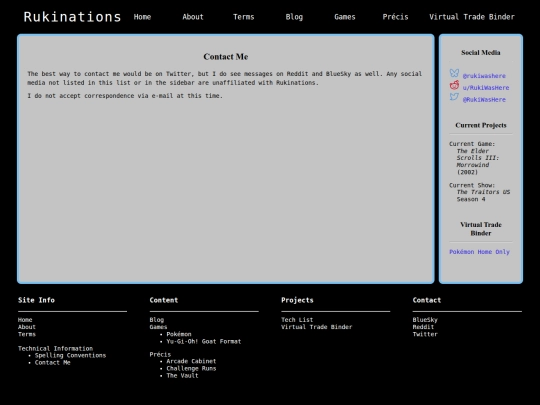Click the BlueSky butterfly icon in sidebar

(x=454, y=73)
